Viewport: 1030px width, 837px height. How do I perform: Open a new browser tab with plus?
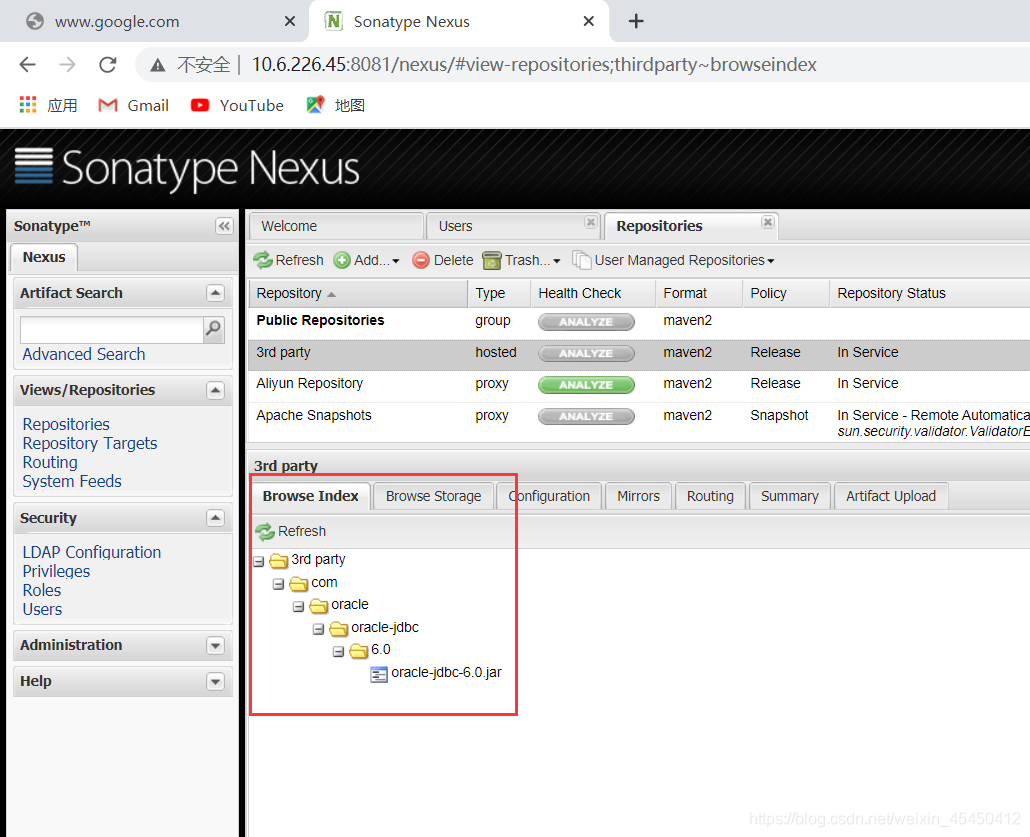(x=636, y=21)
